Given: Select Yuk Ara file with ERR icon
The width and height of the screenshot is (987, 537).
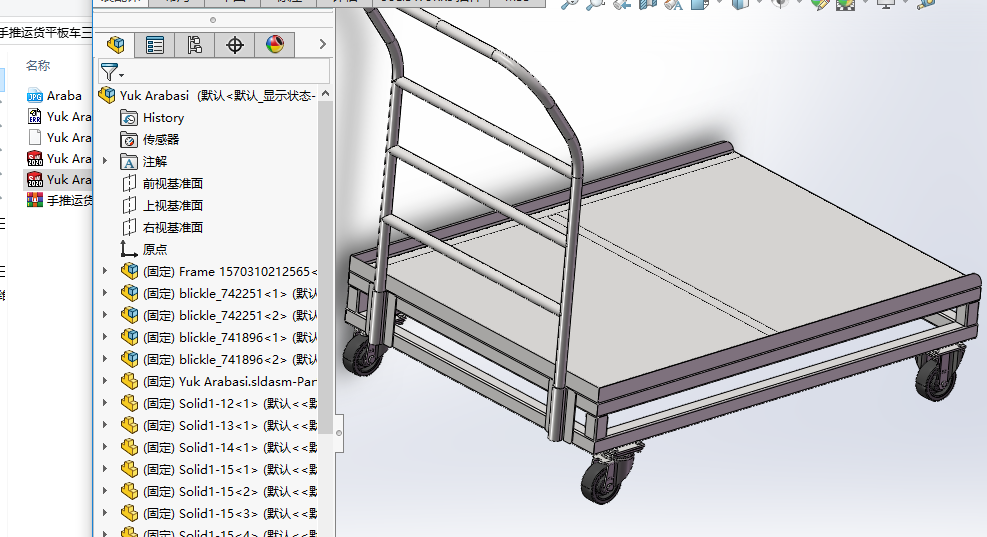Looking at the screenshot, I should 60,116.
